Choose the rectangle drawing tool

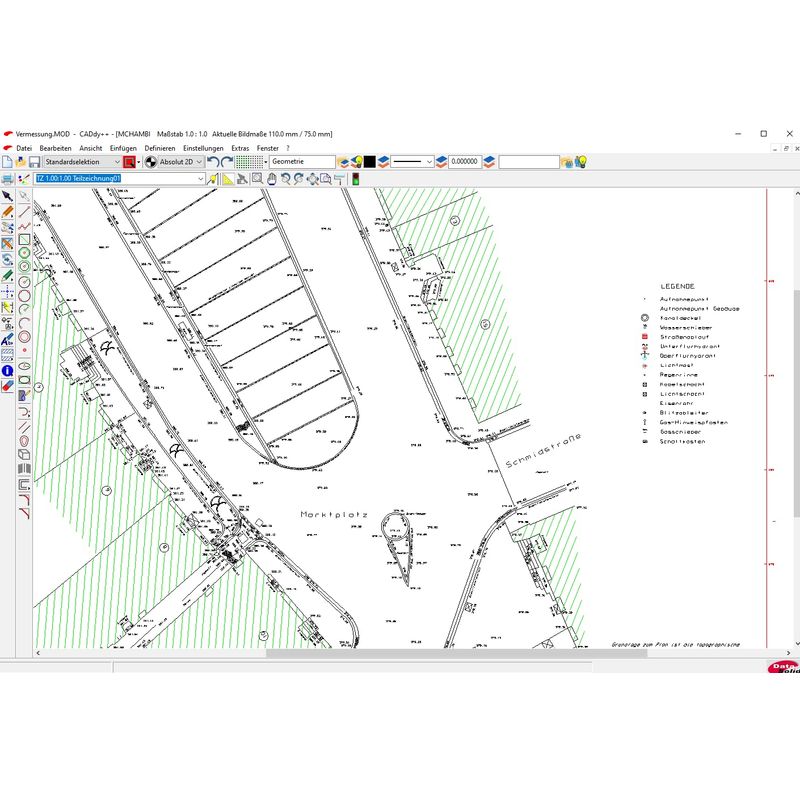tap(24, 239)
